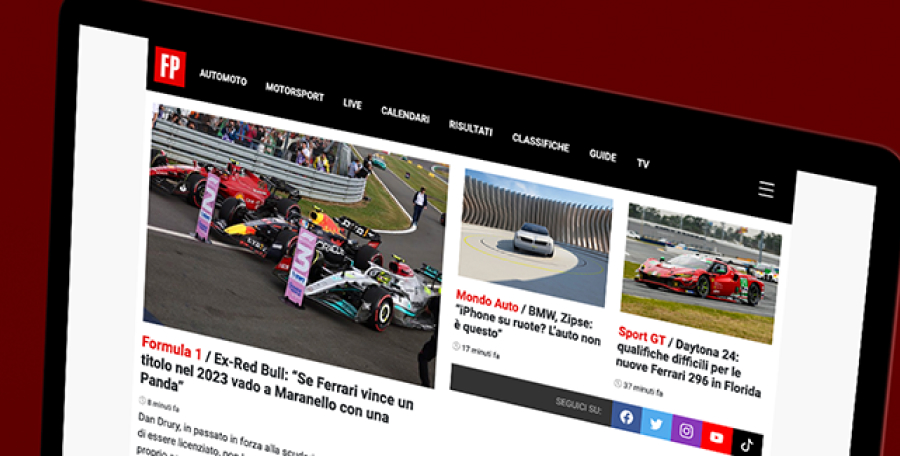Open the MOTORSPORT menu
The width and height of the screenshot is (900, 456).
(294, 91)
